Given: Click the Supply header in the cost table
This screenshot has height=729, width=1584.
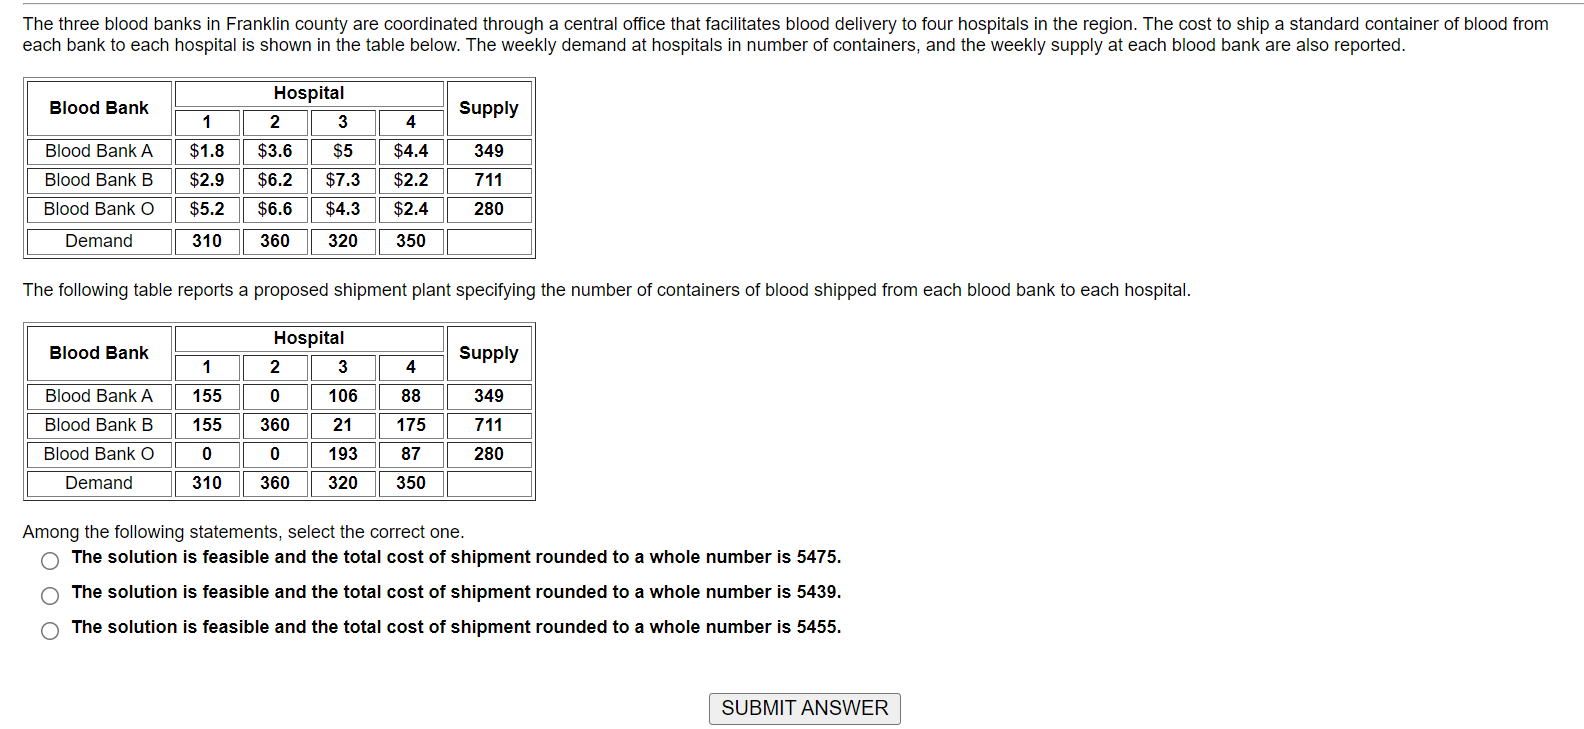Looking at the screenshot, I should click(489, 108).
